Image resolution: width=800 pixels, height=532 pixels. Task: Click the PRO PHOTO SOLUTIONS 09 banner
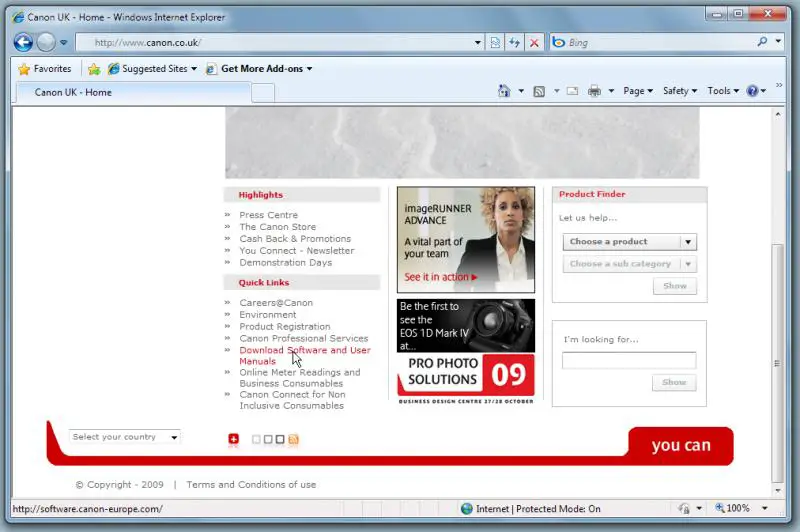[x=466, y=378]
